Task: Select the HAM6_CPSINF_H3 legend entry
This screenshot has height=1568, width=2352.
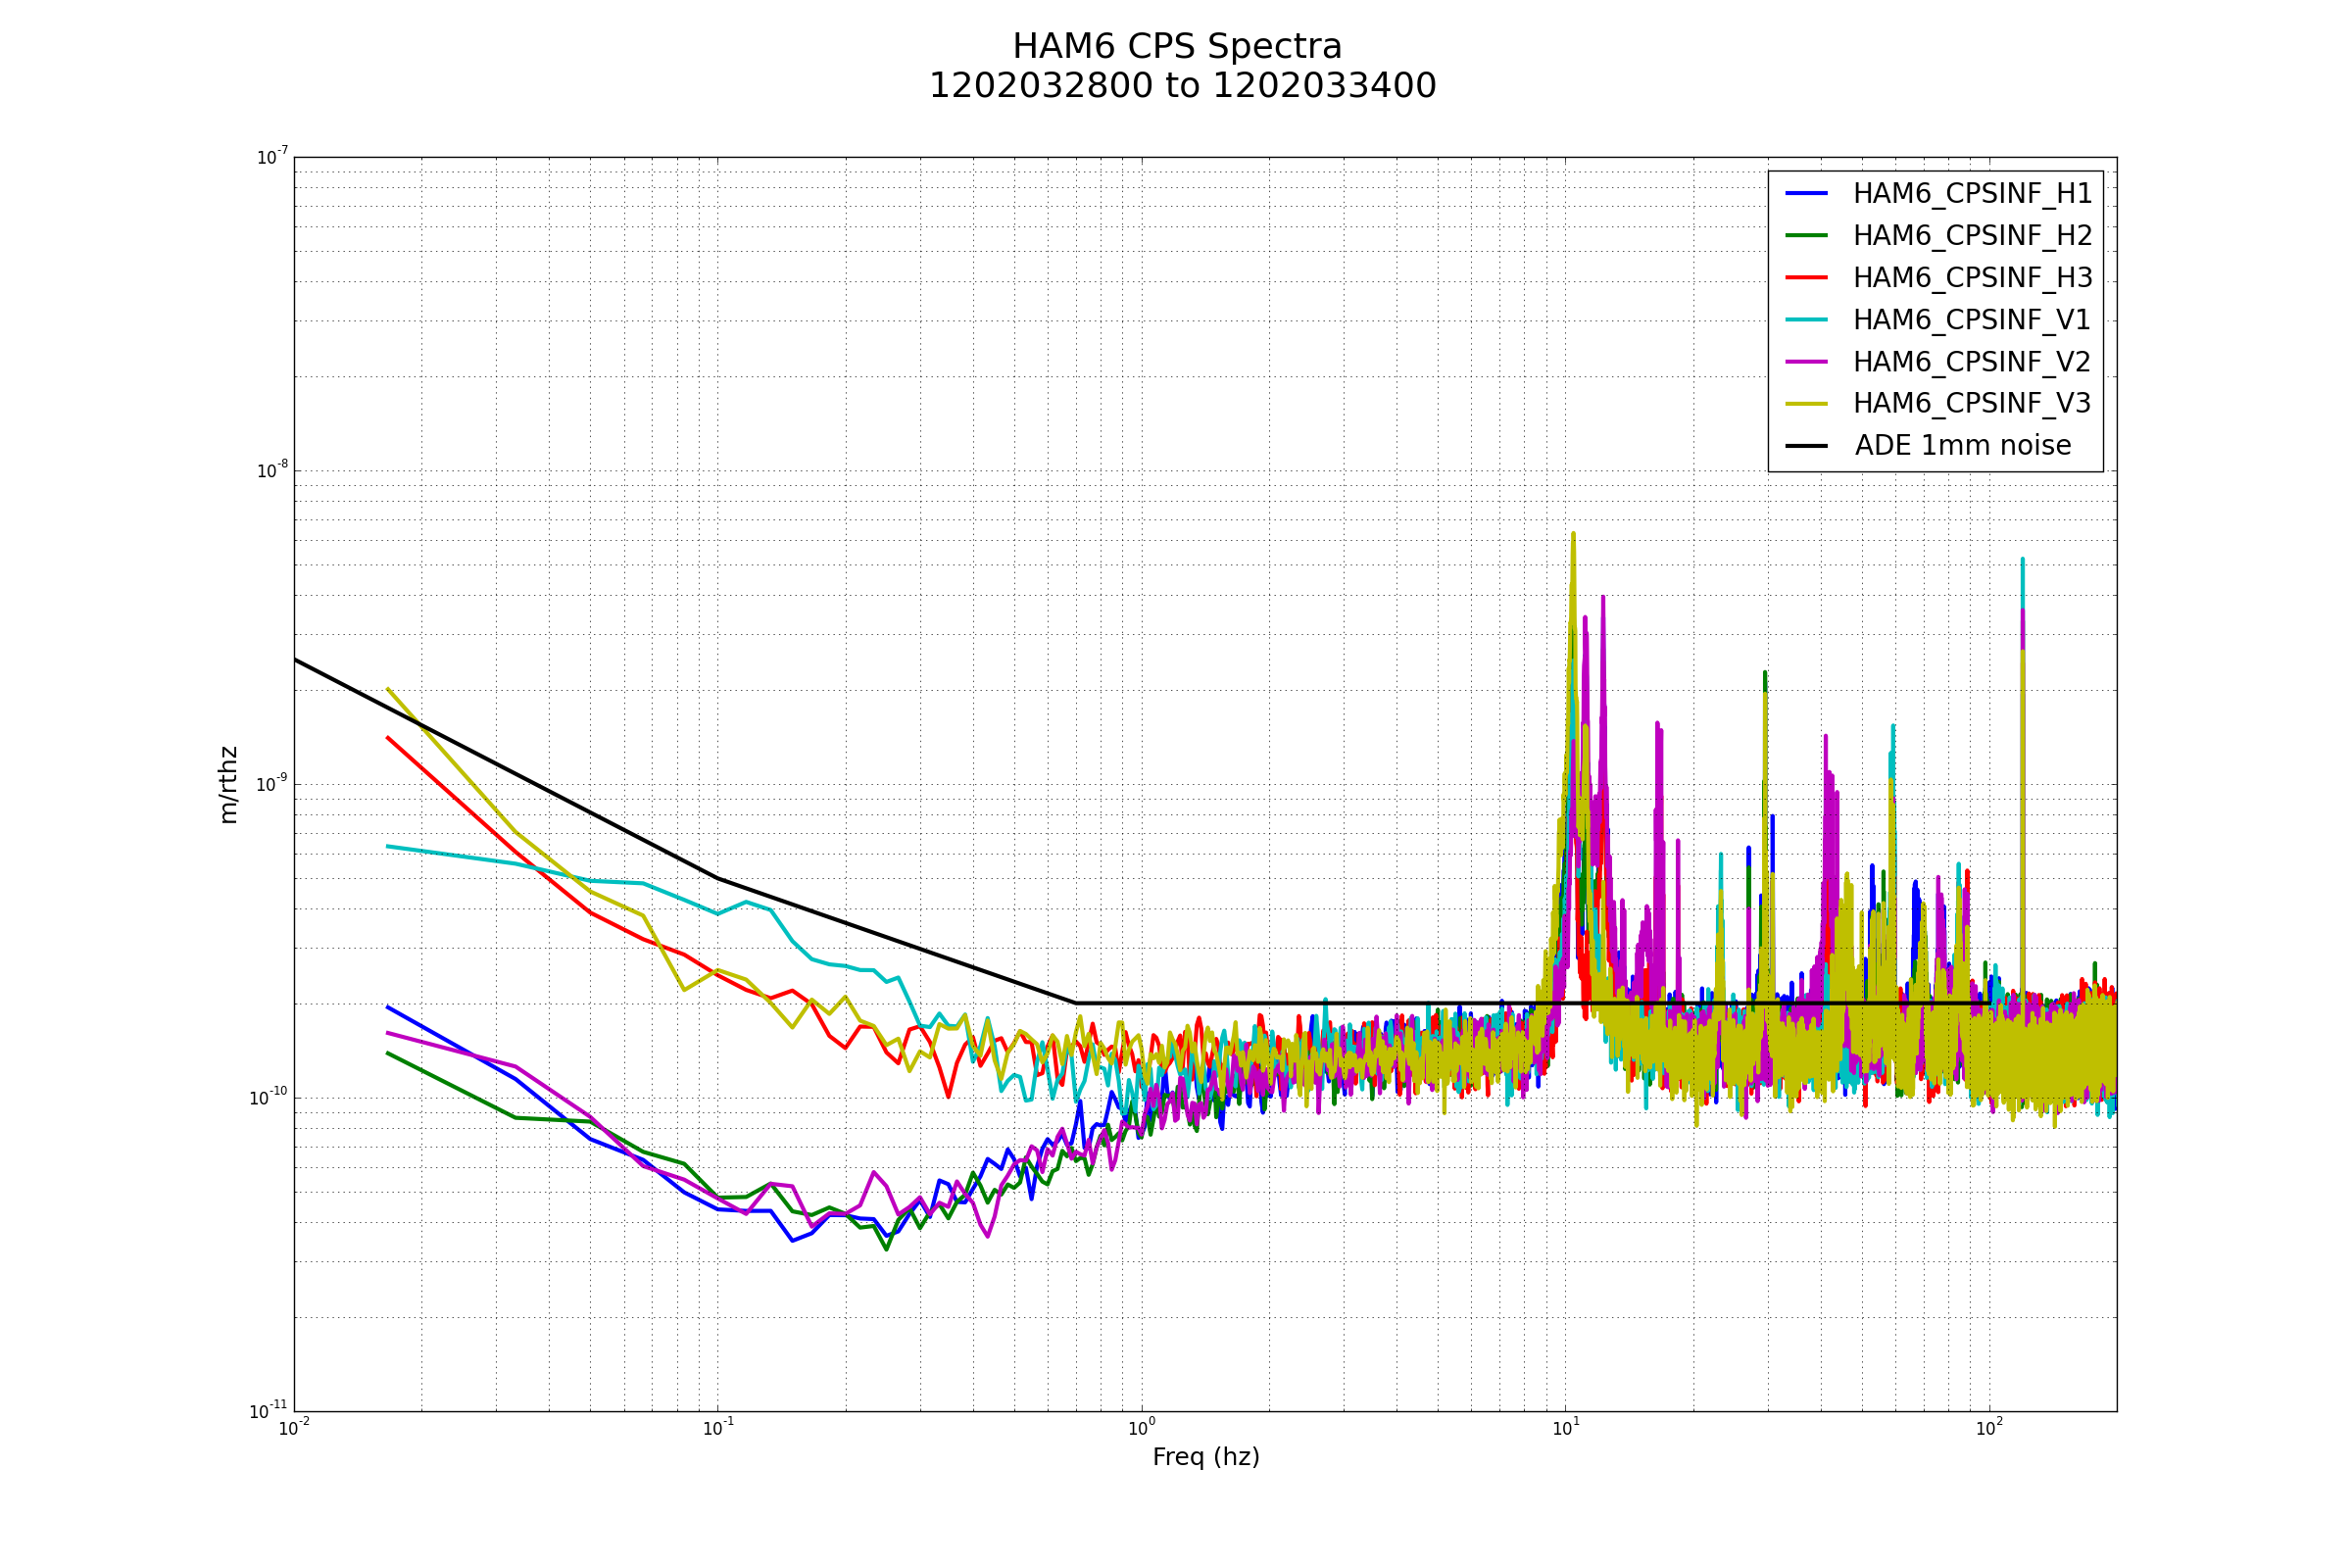Action: (1972, 278)
